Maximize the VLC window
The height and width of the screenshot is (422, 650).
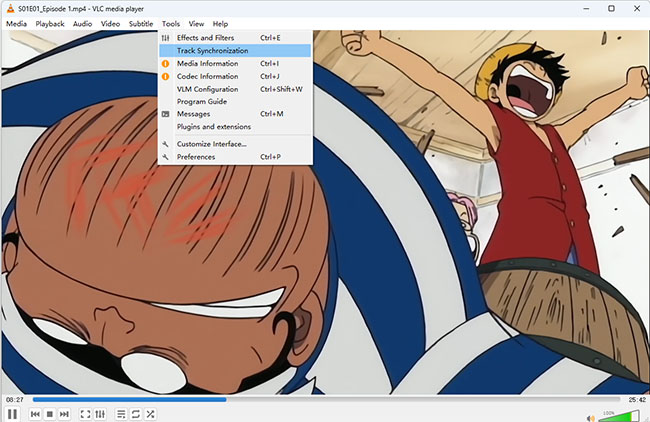pyautogui.click(x=611, y=8)
